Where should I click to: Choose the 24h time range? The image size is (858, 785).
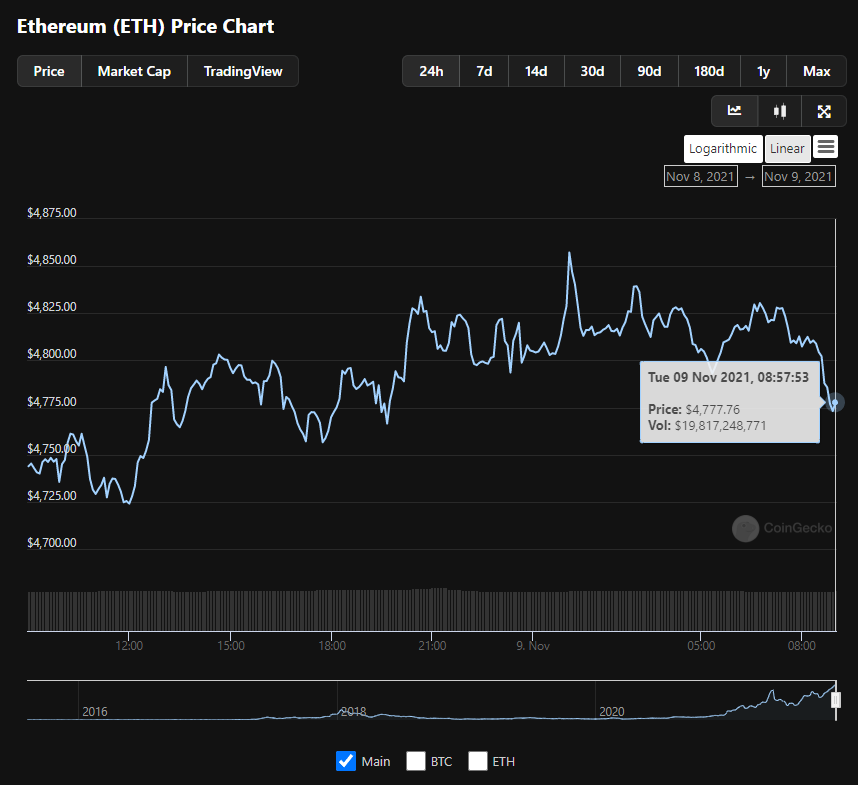pyautogui.click(x=431, y=71)
